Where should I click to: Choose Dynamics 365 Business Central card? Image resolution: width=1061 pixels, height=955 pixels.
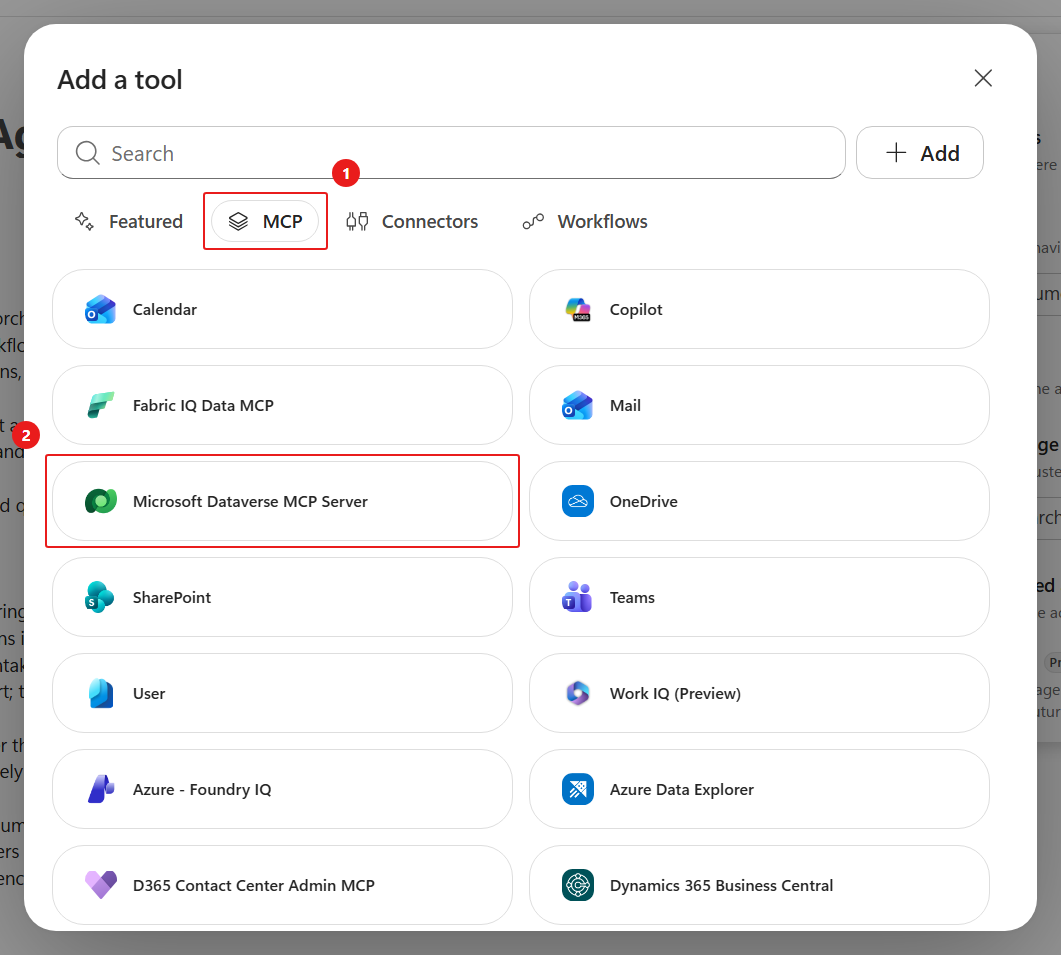(x=759, y=885)
